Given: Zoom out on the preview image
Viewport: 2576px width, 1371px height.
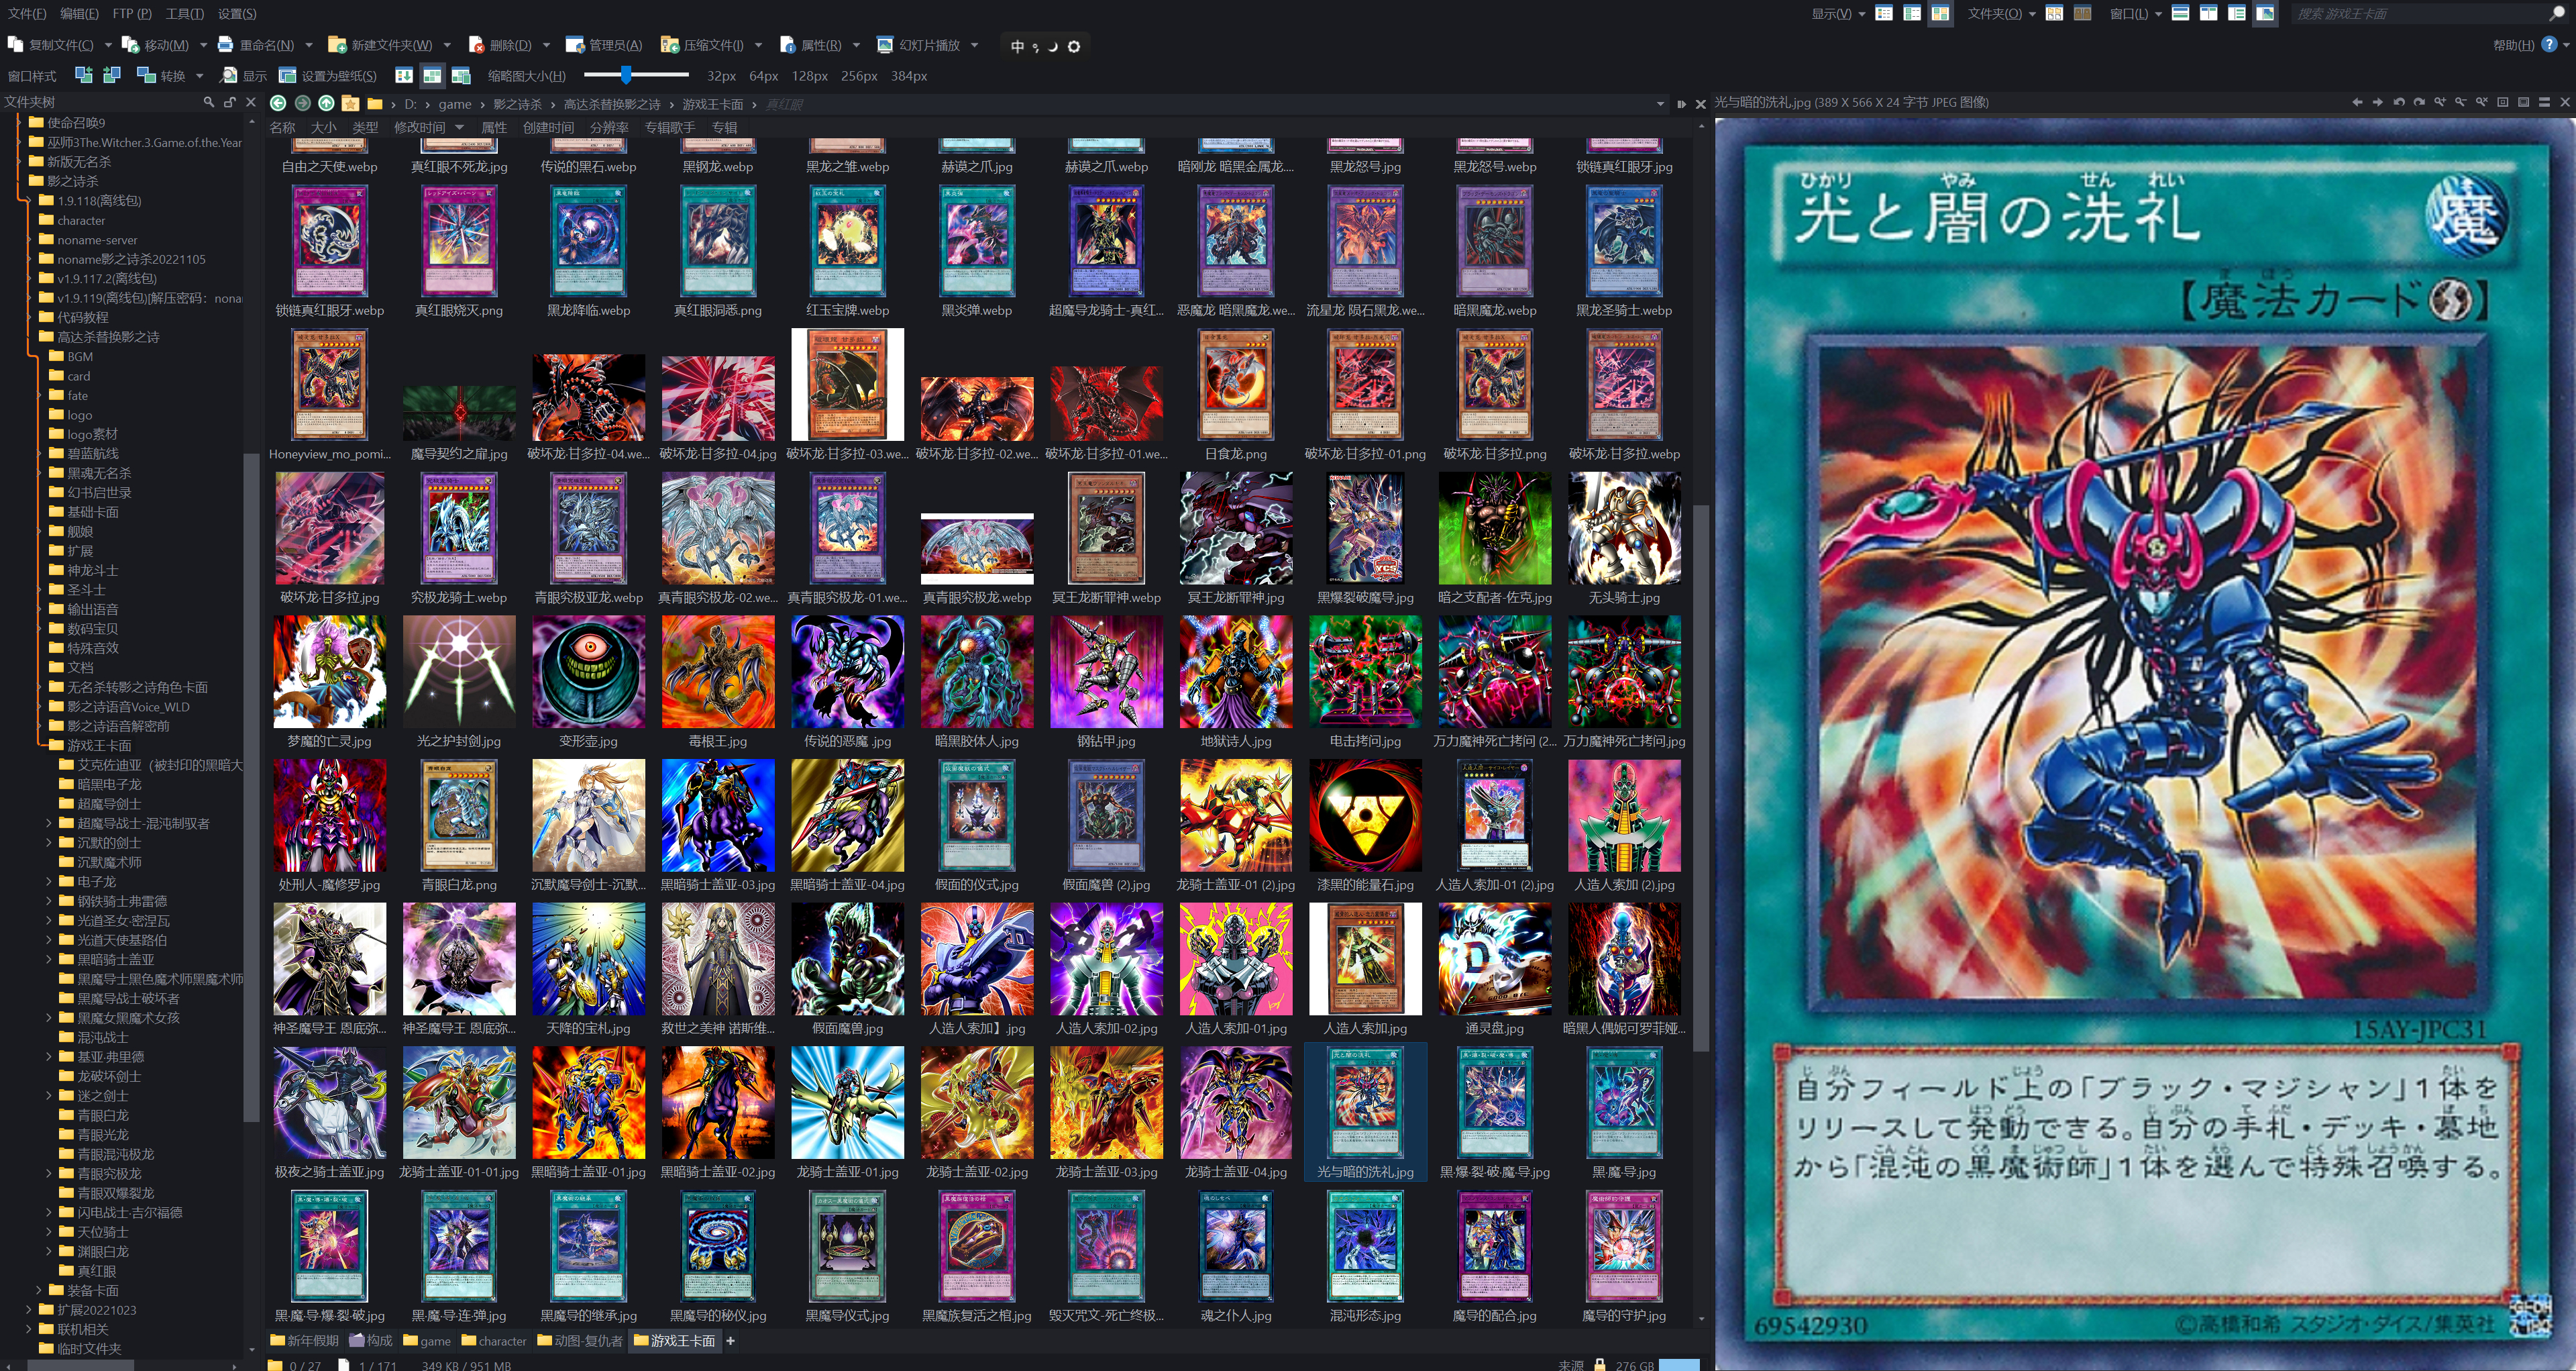Looking at the screenshot, I should click(x=2461, y=102).
